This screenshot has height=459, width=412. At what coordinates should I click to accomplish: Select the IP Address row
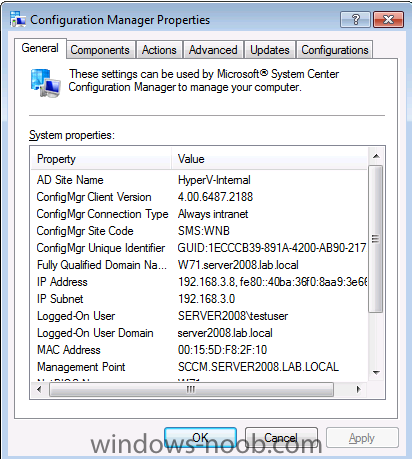pos(199,282)
